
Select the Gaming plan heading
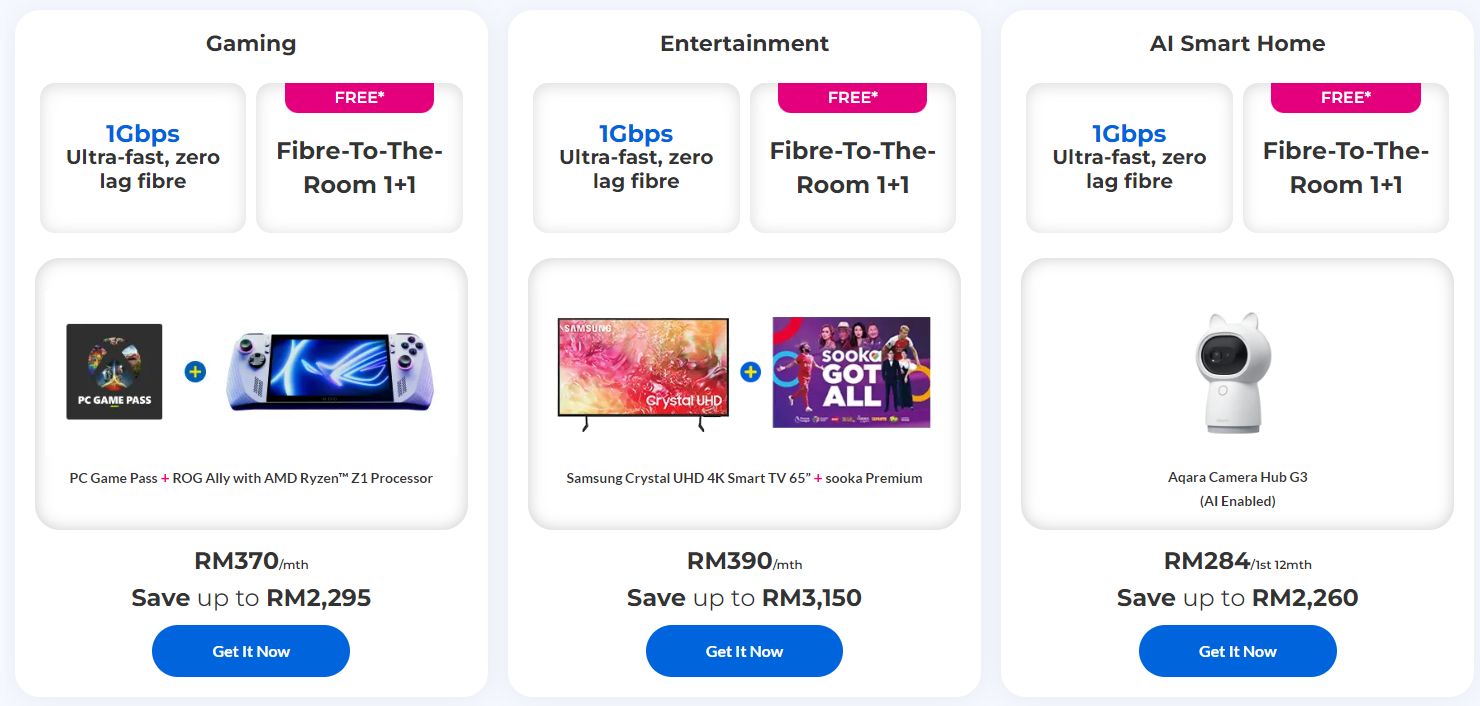[x=251, y=44]
